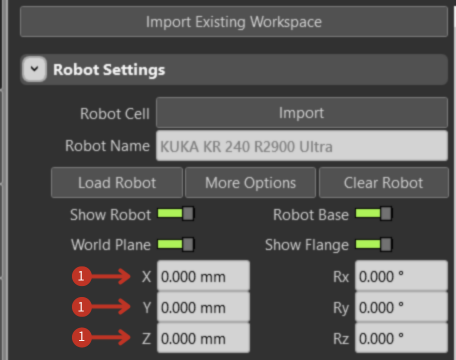The width and height of the screenshot is (456, 360).
Task: Click the Ry rotation input field
Action: click(x=401, y=307)
